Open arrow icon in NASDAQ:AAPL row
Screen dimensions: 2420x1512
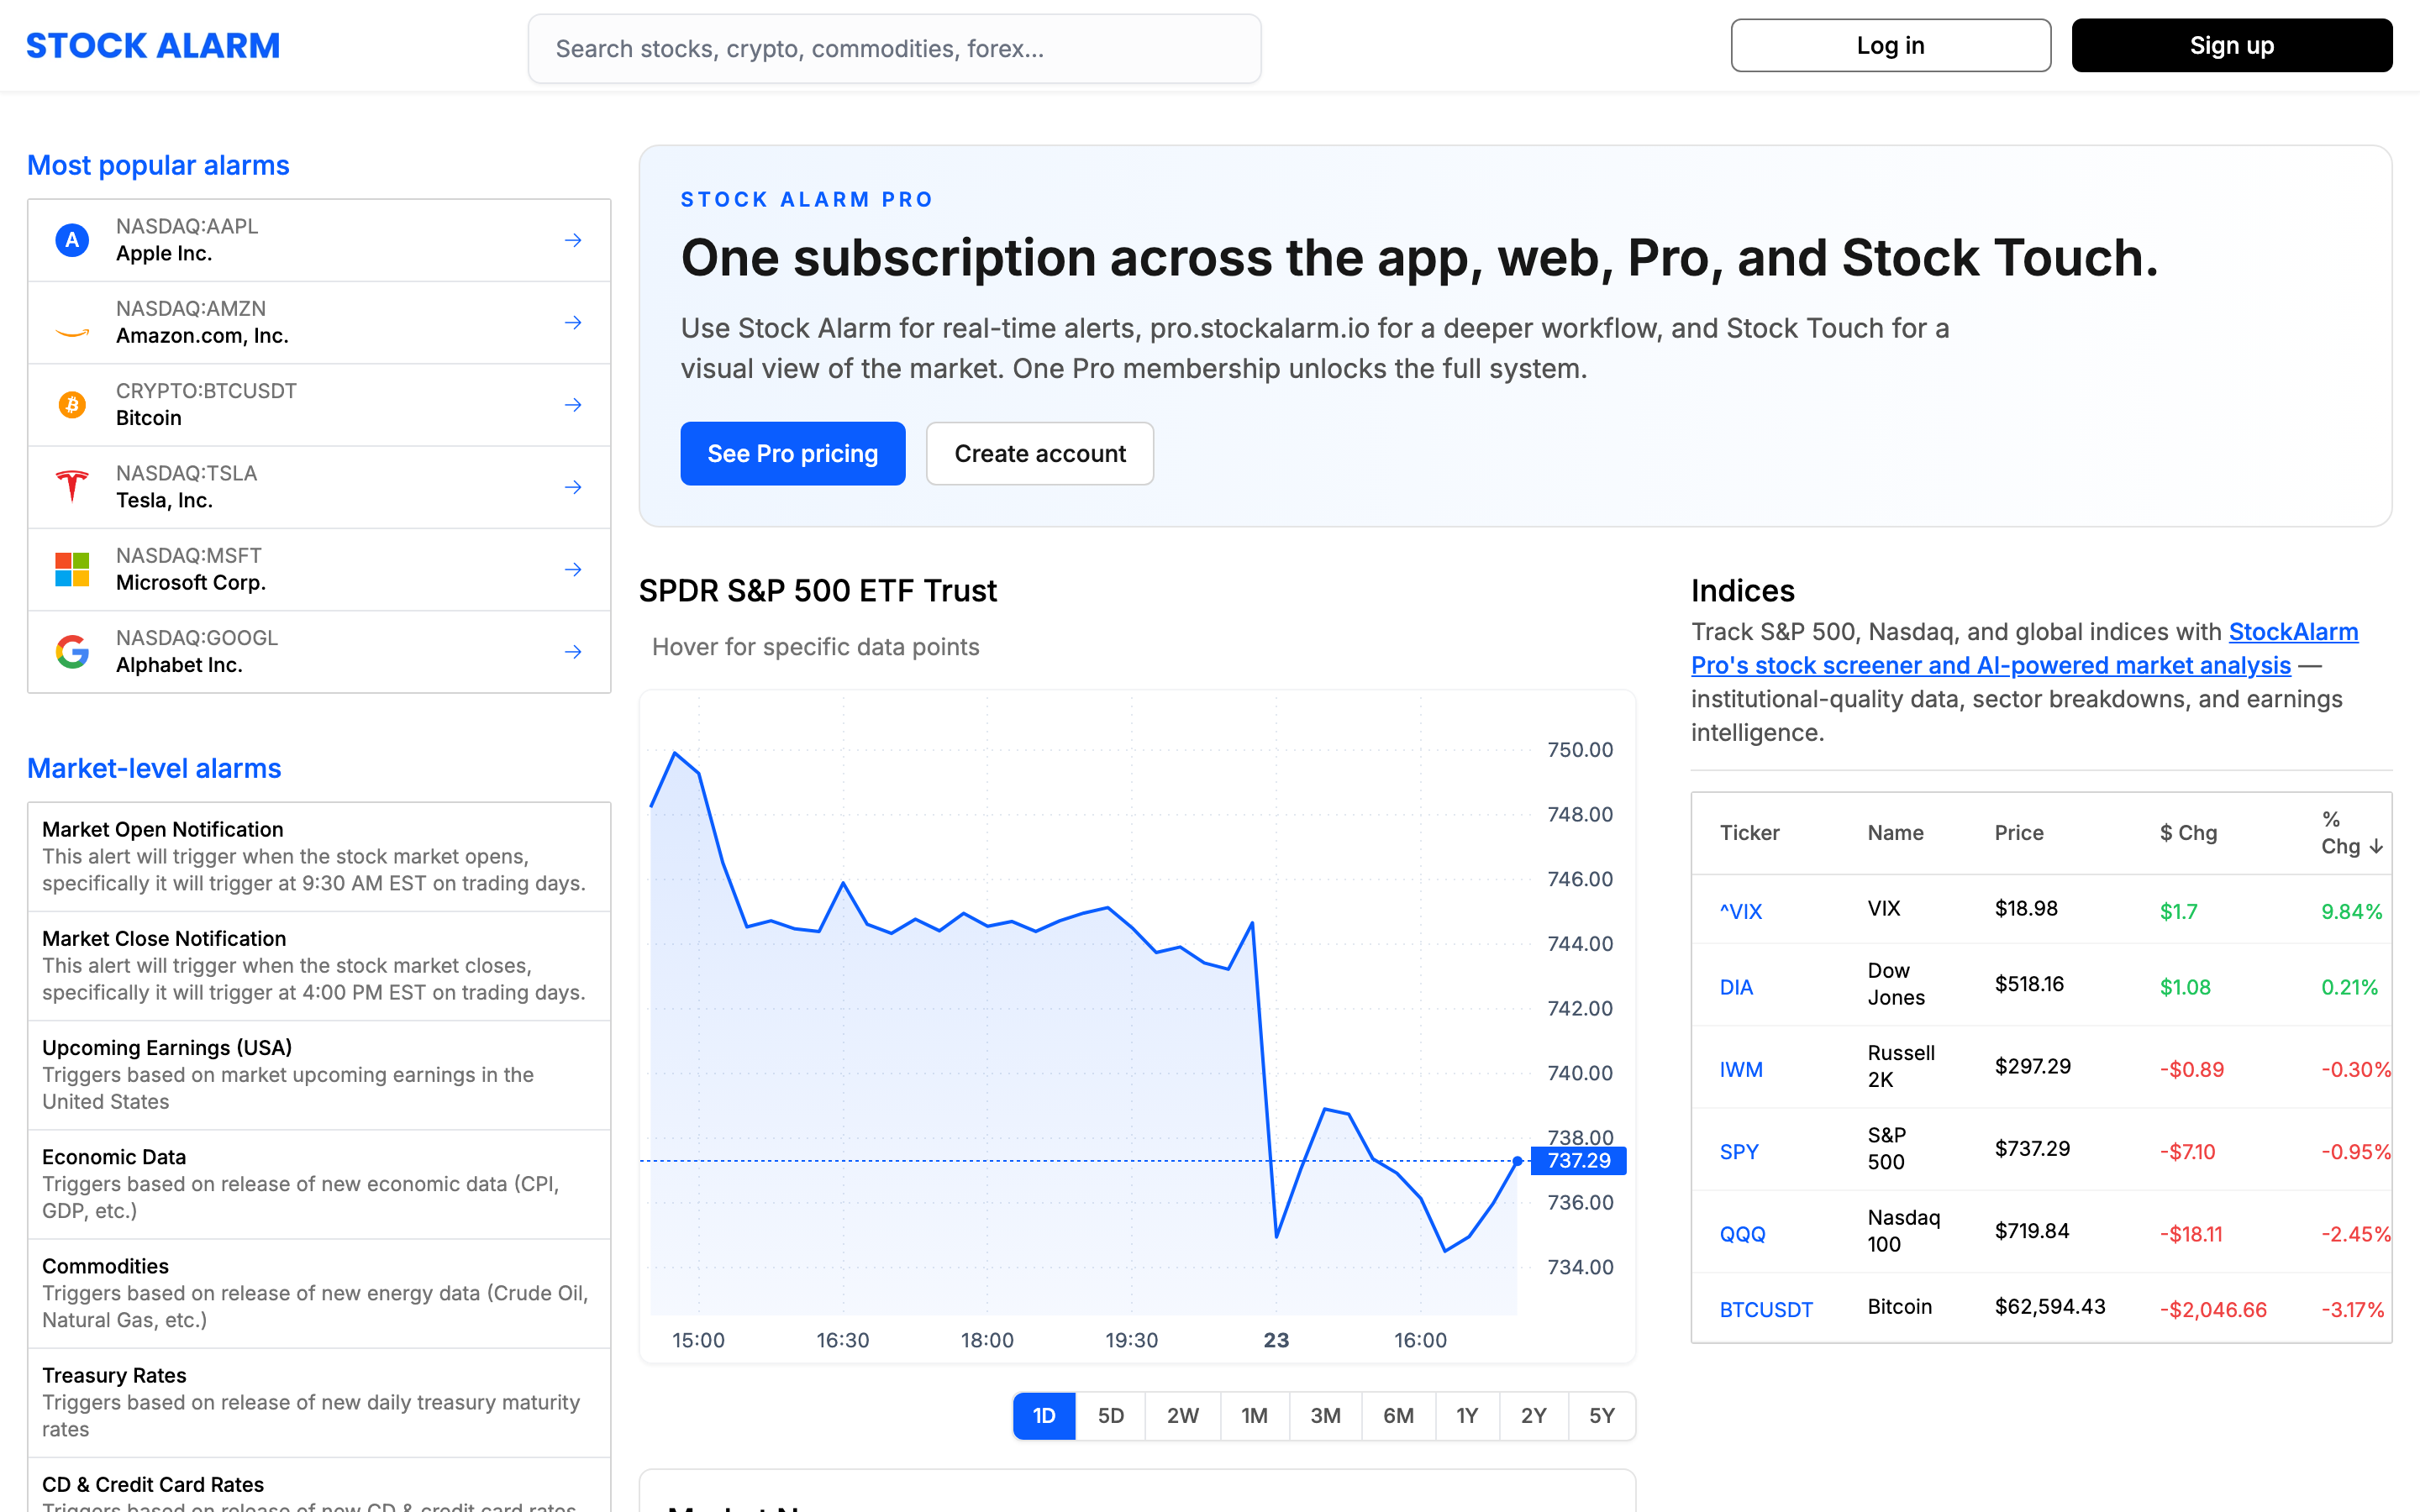(573, 240)
